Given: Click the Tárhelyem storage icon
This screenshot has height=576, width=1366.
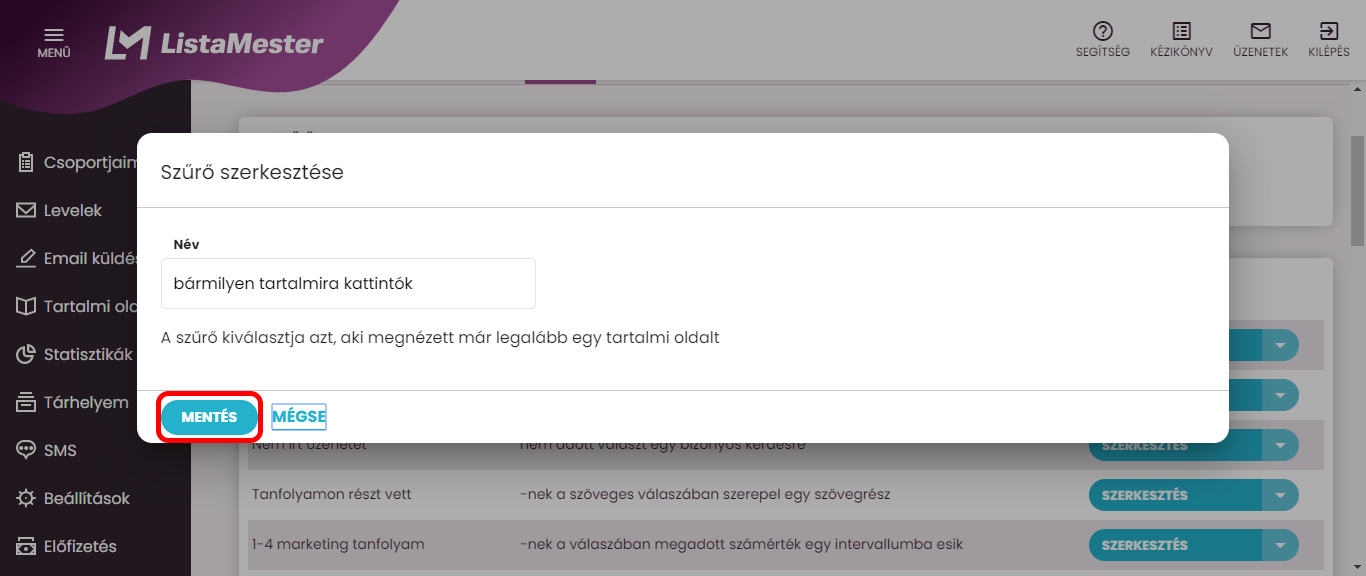Looking at the screenshot, I should tap(26, 403).
